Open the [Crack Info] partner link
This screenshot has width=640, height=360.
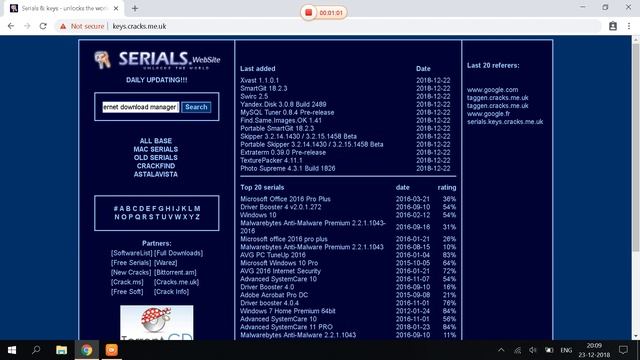pyautogui.click(x=171, y=292)
